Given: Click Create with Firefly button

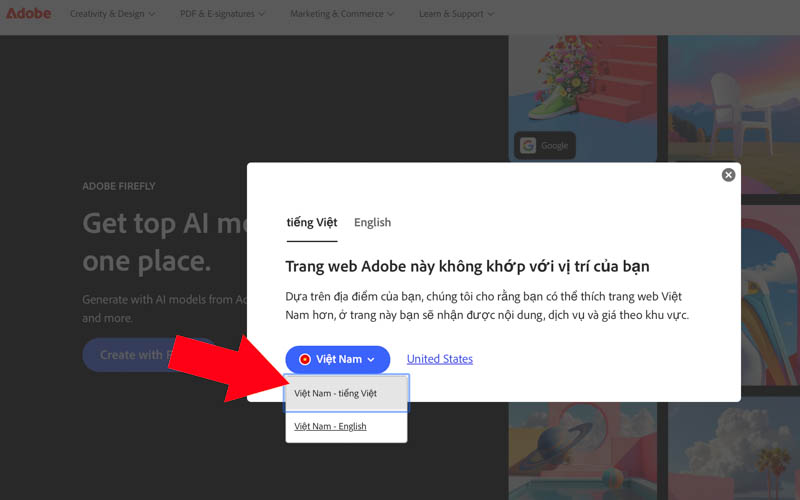Looking at the screenshot, I should point(151,355).
